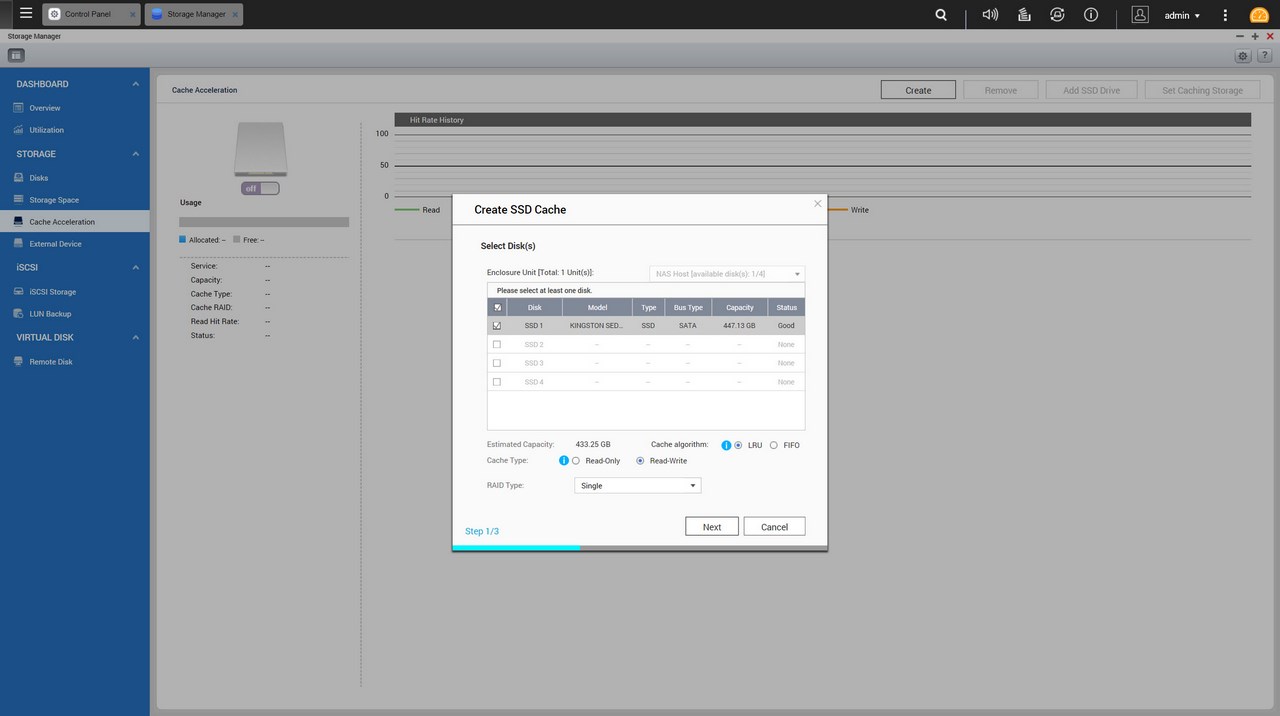Uncheck the SSD 1 disk checkbox
The height and width of the screenshot is (716, 1280).
tap(497, 325)
